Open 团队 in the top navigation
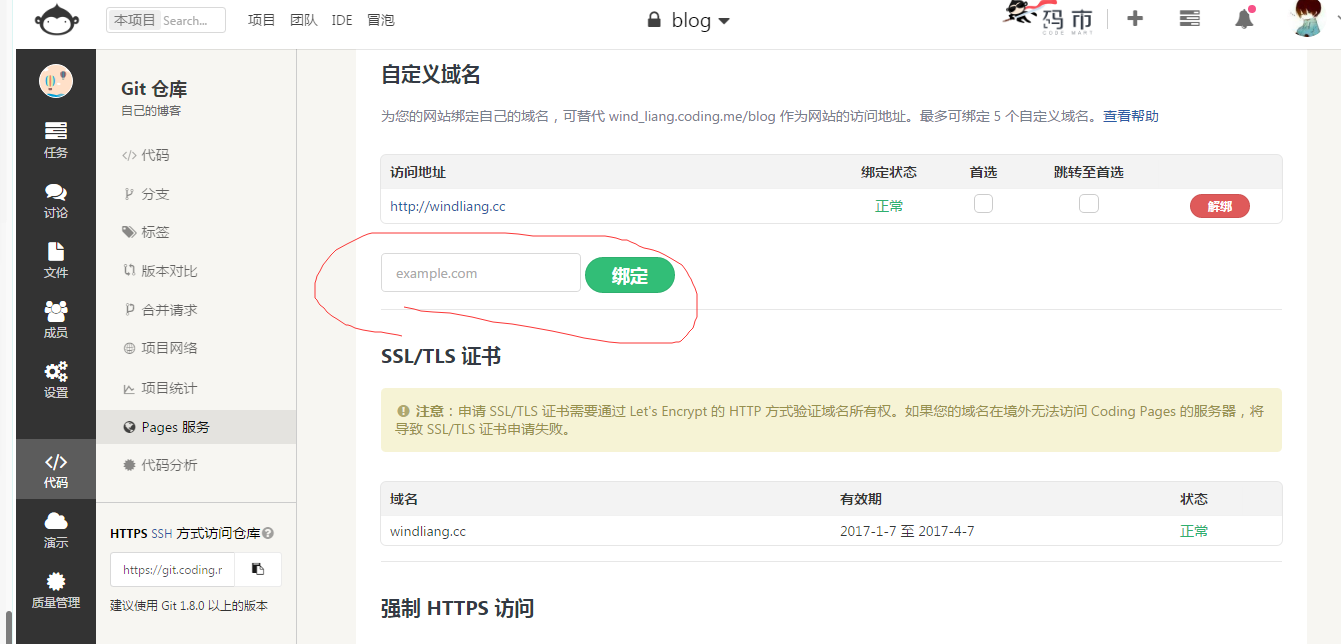 coord(303,20)
